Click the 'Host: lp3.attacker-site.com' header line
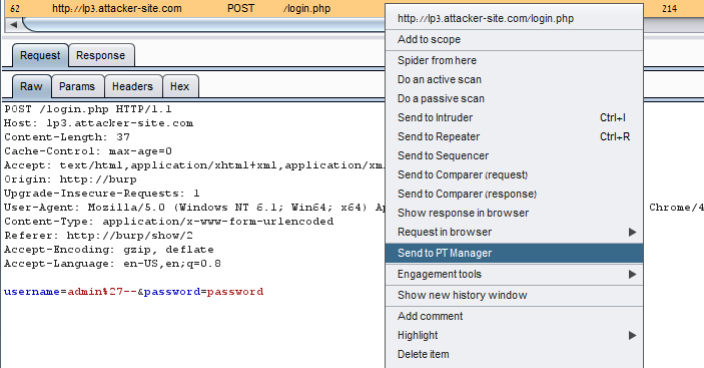The height and width of the screenshot is (368, 704). [x=99, y=123]
